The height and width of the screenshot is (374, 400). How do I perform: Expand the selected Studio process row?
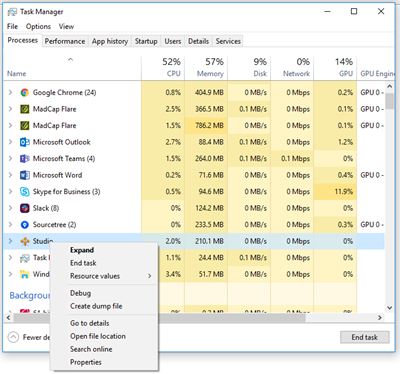coord(10,241)
